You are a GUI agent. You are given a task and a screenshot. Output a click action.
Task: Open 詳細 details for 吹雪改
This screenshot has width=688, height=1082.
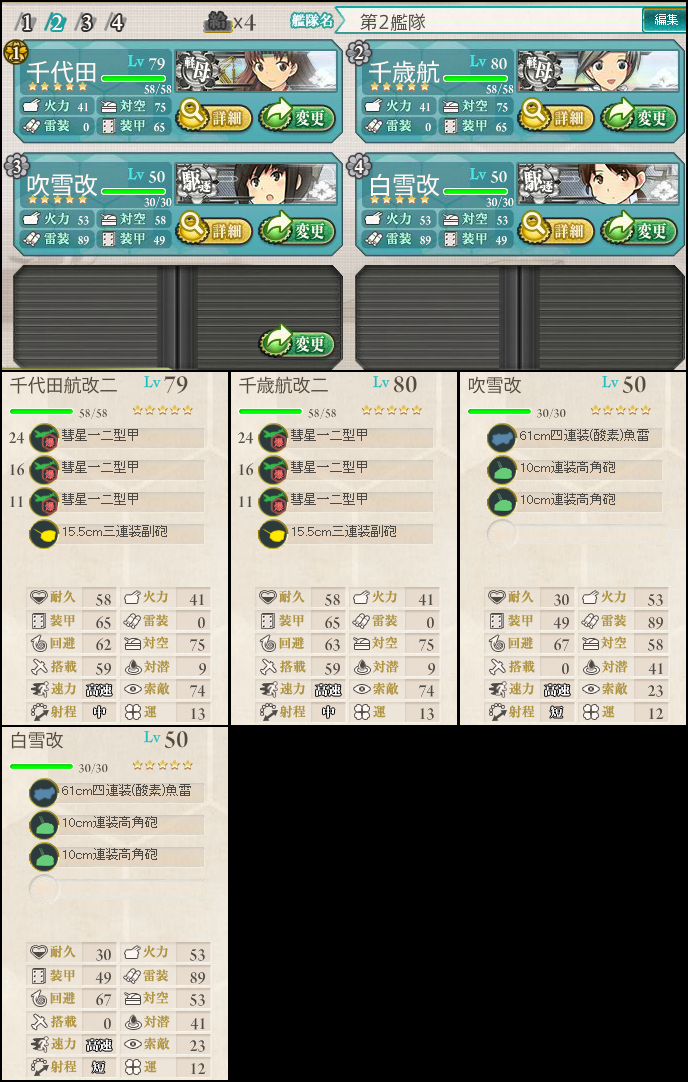pyautogui.click(x=215, y=230)
